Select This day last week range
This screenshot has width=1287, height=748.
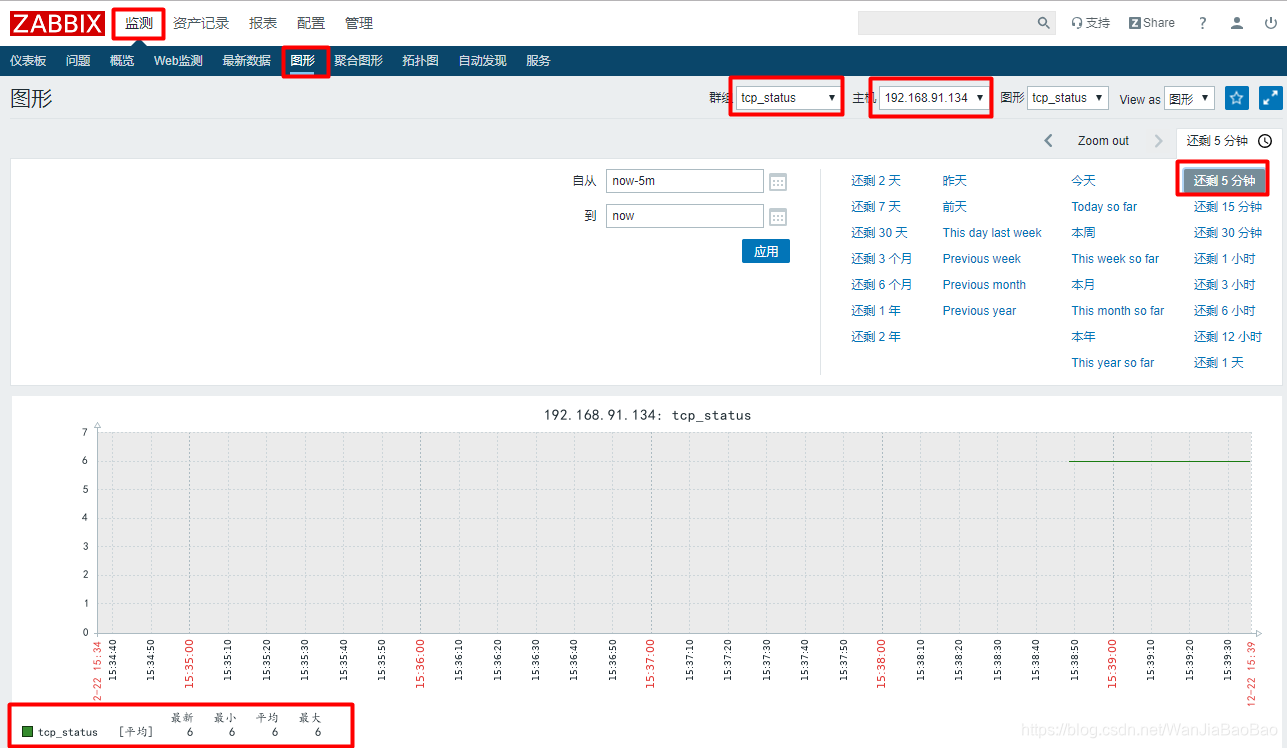click(x=992, y=233)
